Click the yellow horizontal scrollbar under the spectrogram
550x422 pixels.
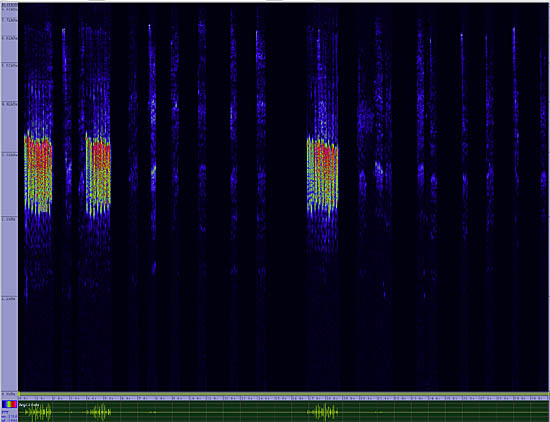click(x=283, y=394)
